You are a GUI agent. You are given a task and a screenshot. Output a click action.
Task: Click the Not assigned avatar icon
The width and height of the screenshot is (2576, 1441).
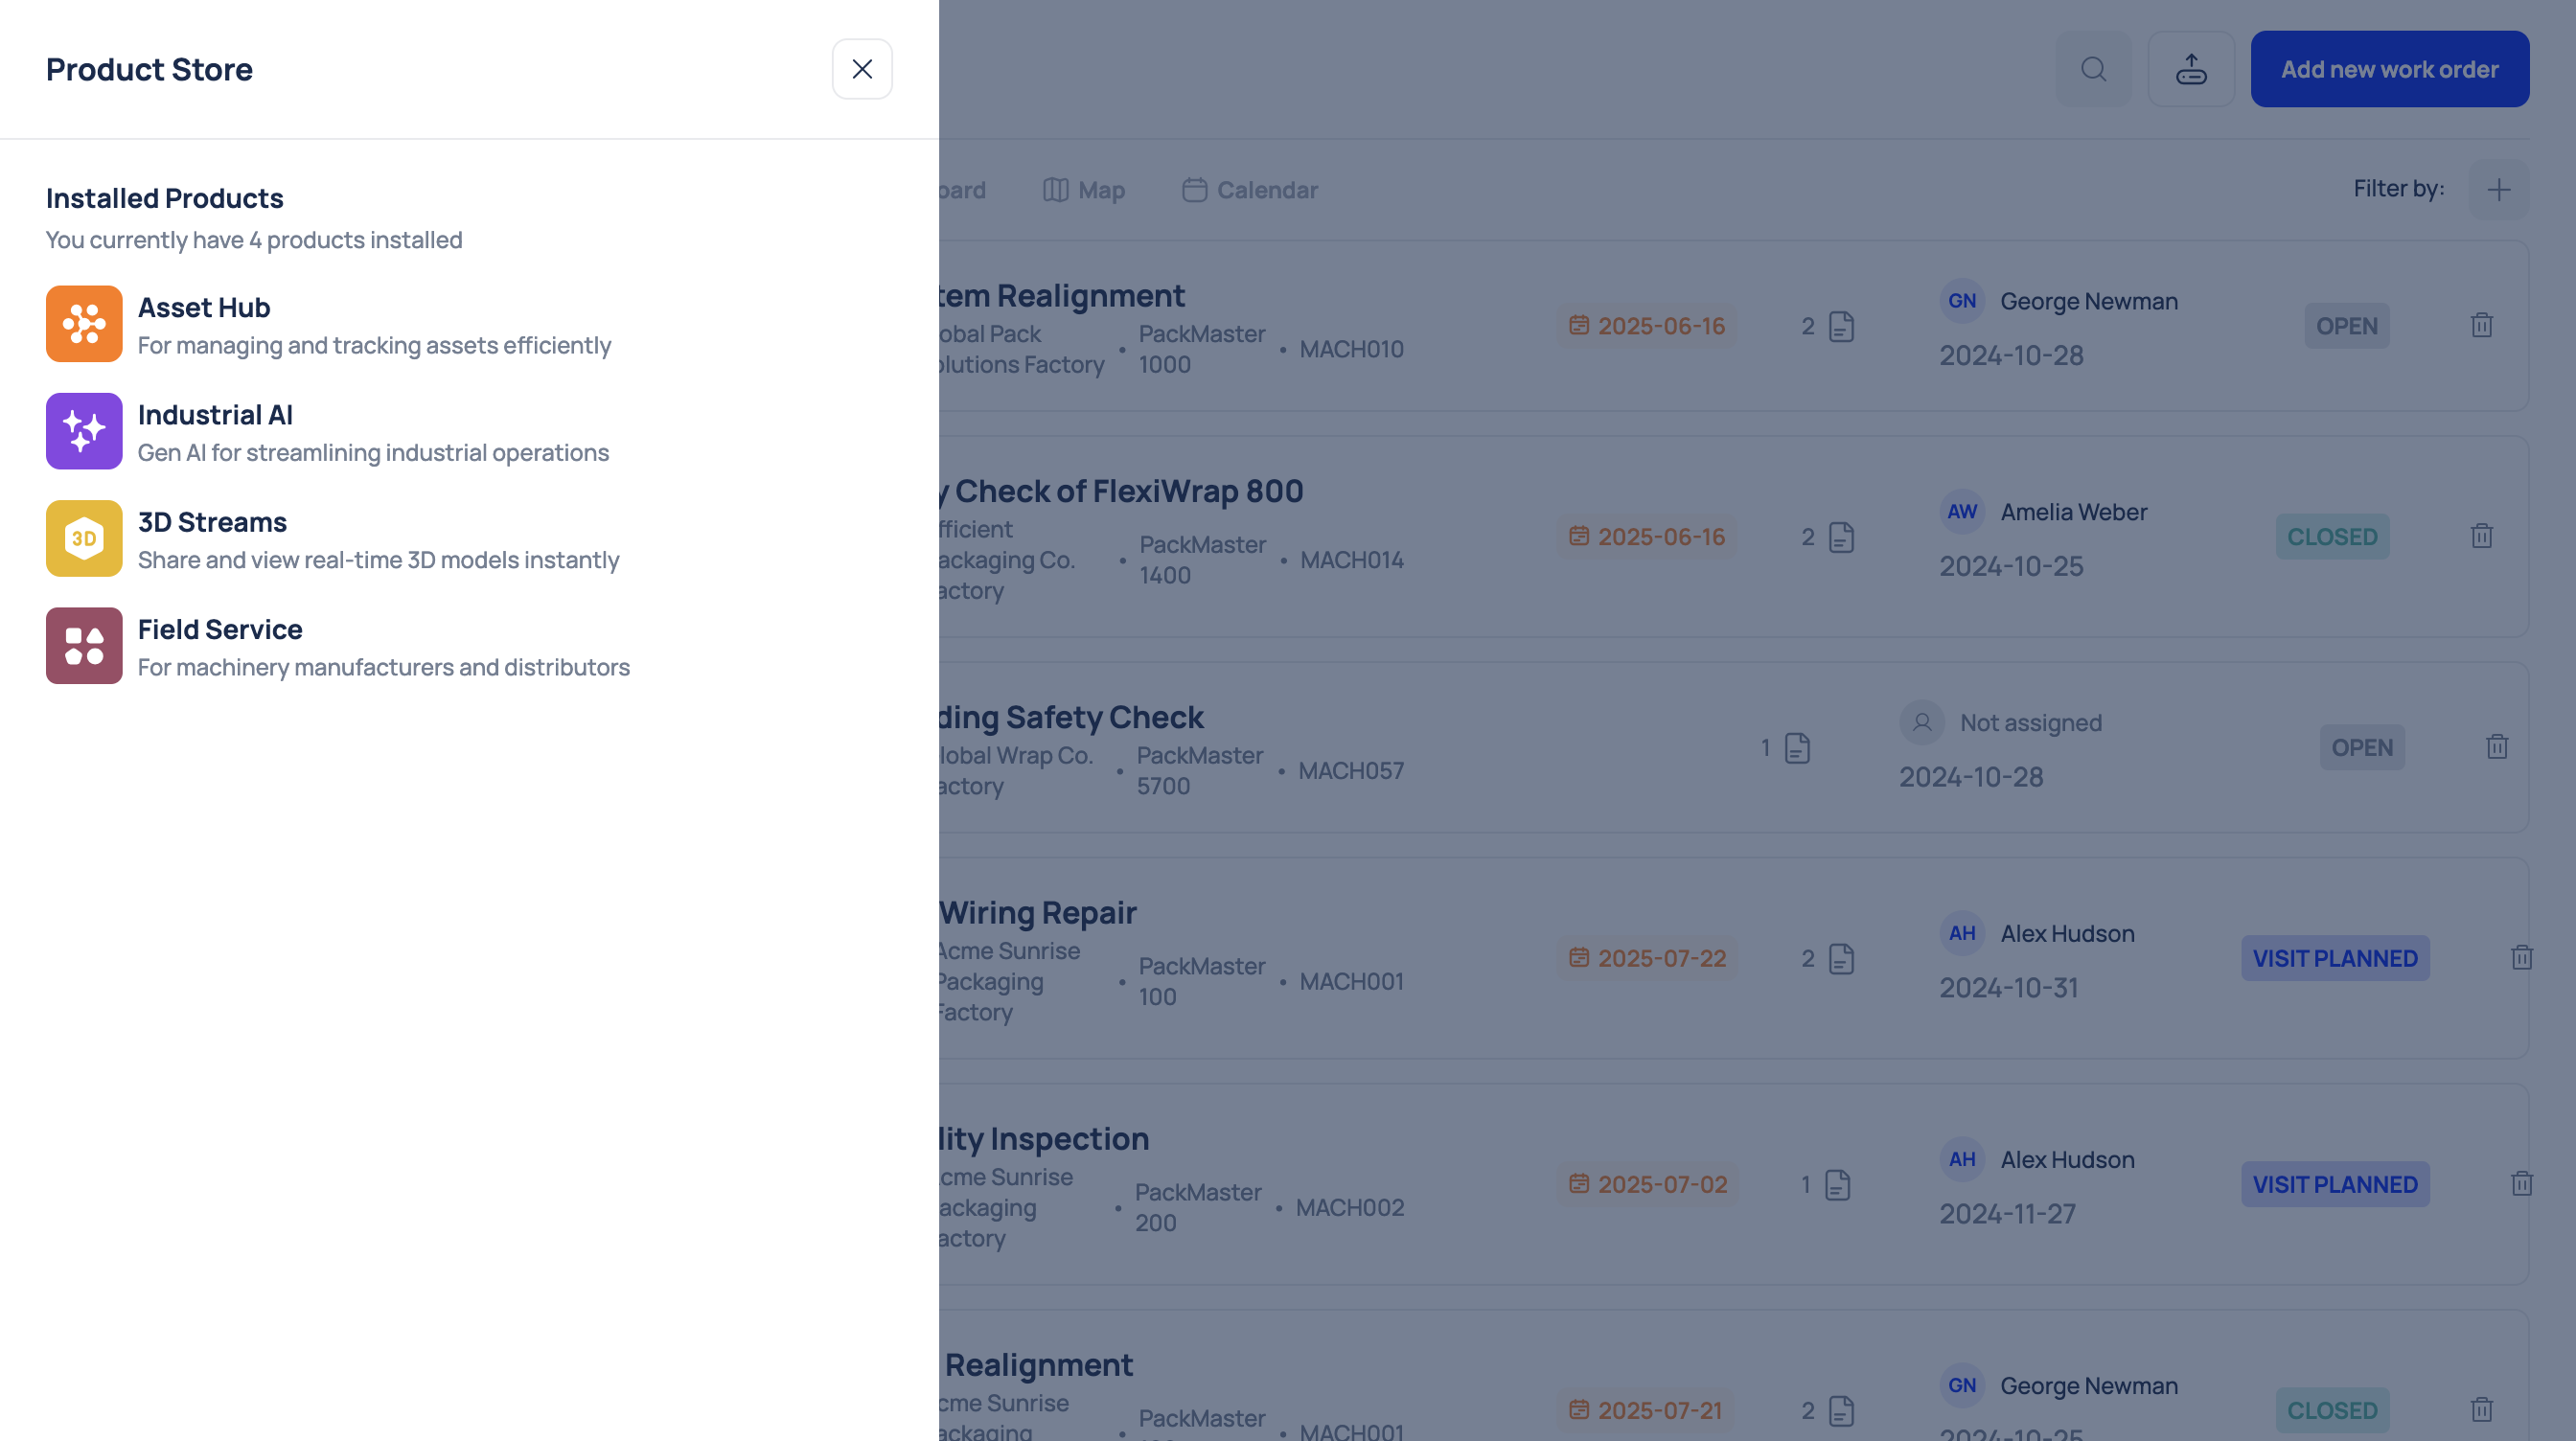pyautogui.click(x=1922, y=723)
